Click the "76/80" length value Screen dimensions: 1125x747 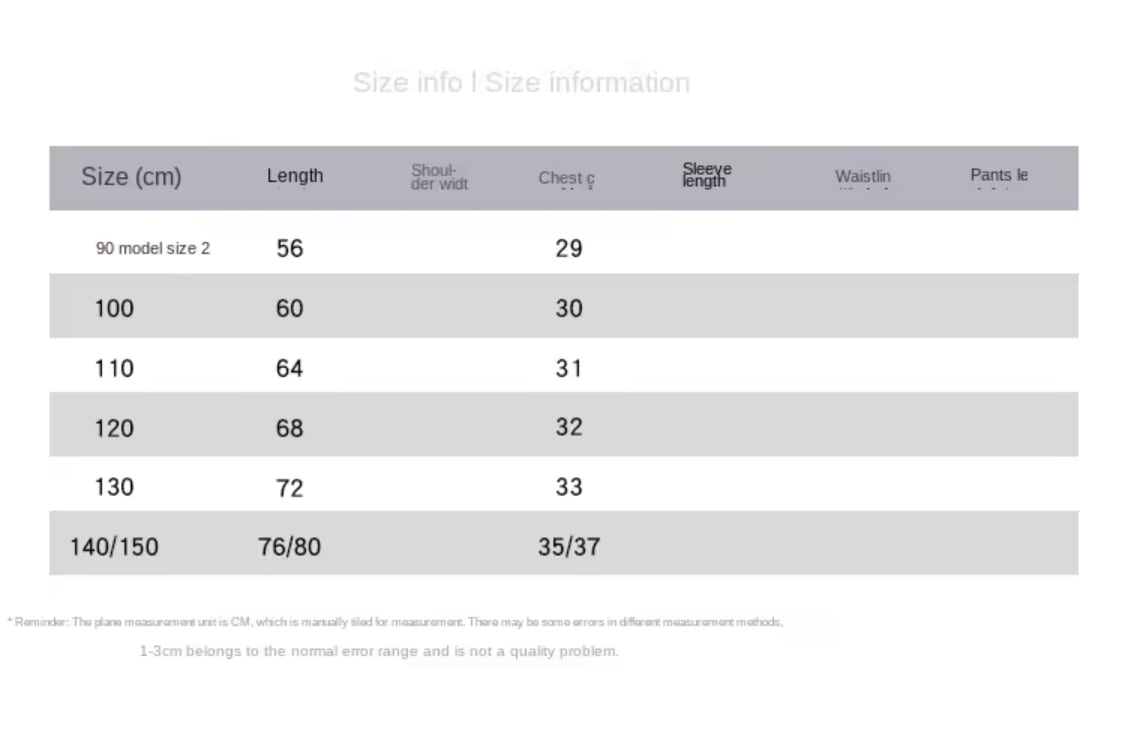coord(290,547)
